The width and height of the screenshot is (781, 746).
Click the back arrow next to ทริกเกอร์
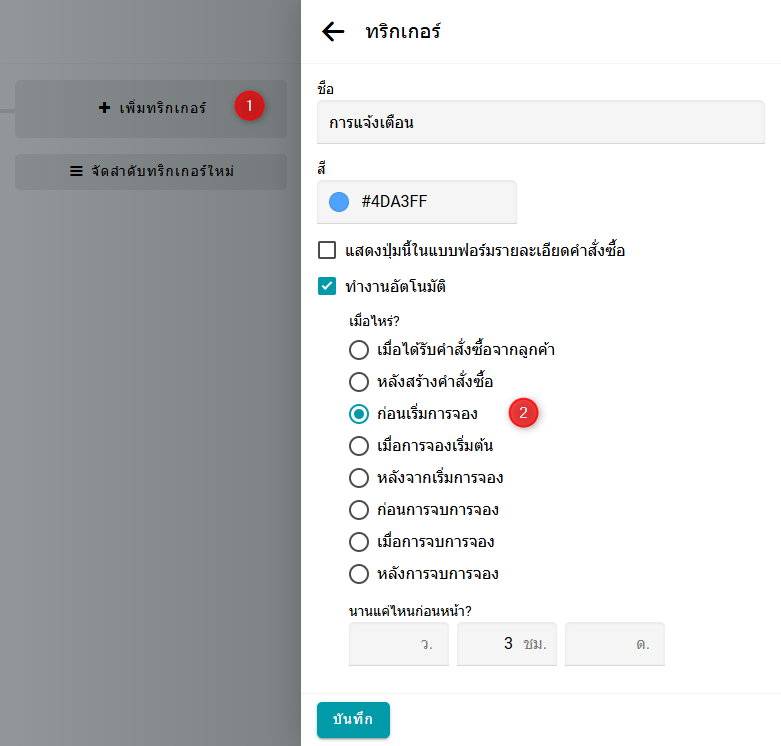333,32
